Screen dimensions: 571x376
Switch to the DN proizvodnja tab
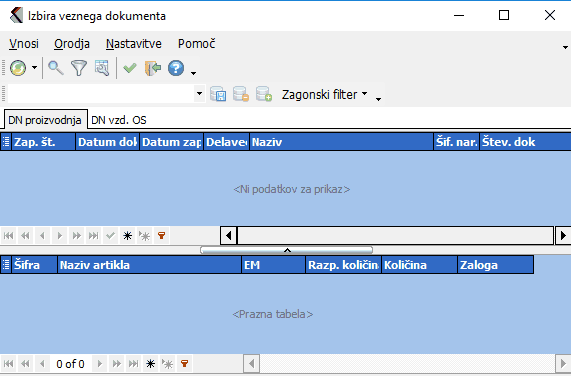45,120
